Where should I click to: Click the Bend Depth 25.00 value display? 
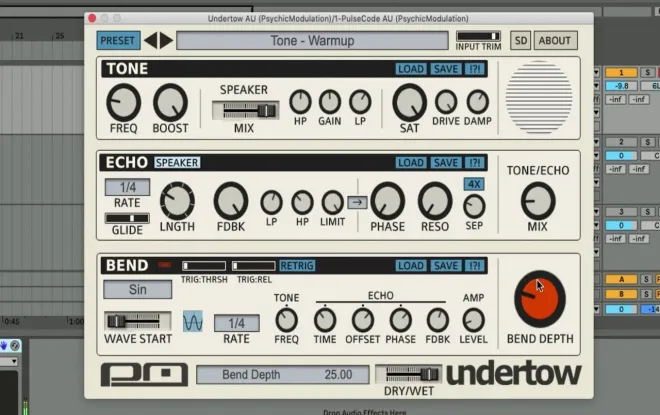click(282, 375)
